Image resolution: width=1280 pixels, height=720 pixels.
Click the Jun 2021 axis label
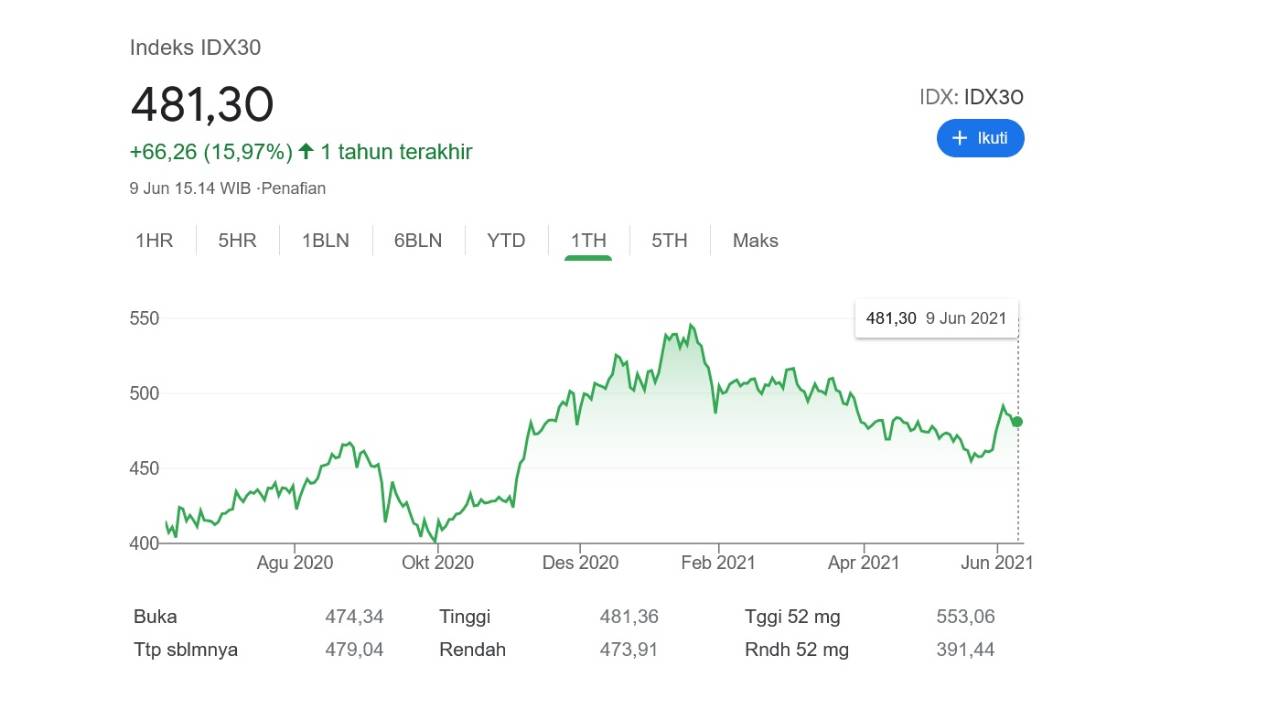(x=997, y=563)
